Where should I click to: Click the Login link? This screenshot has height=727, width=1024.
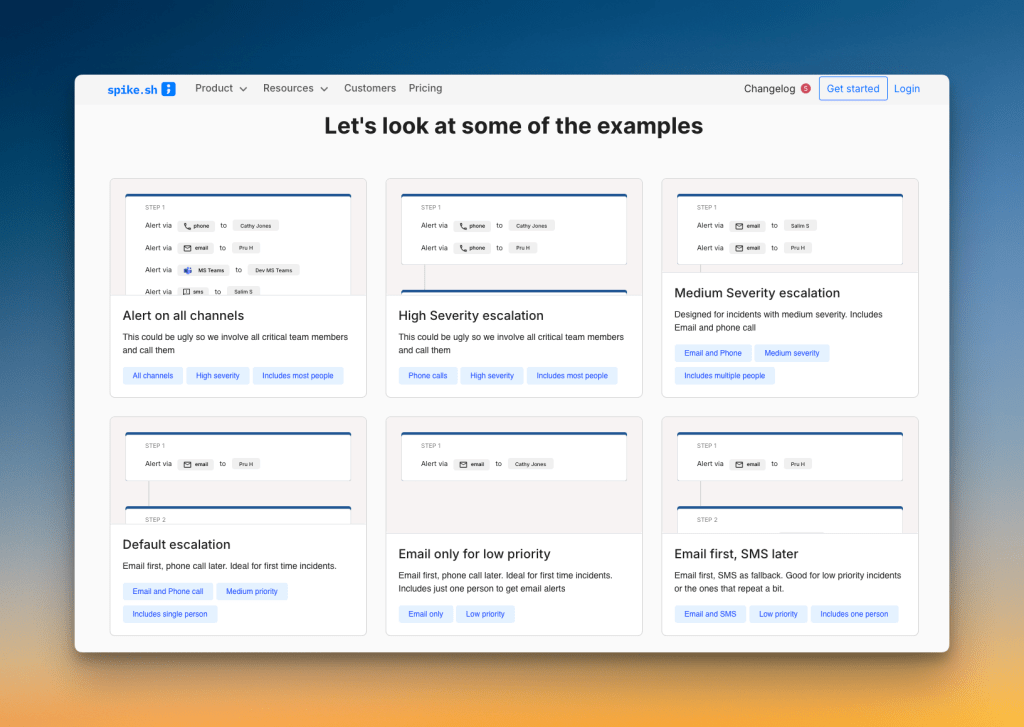coord(907,89)
